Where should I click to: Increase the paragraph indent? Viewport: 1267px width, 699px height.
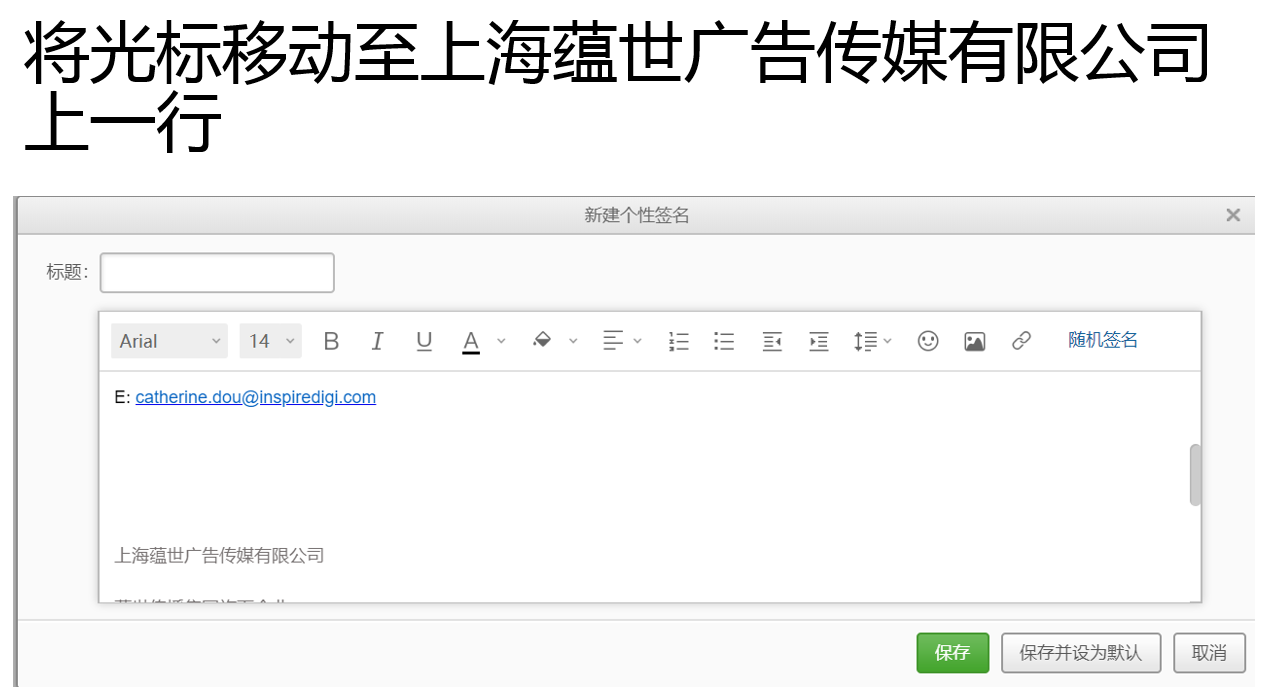point(819,341)
